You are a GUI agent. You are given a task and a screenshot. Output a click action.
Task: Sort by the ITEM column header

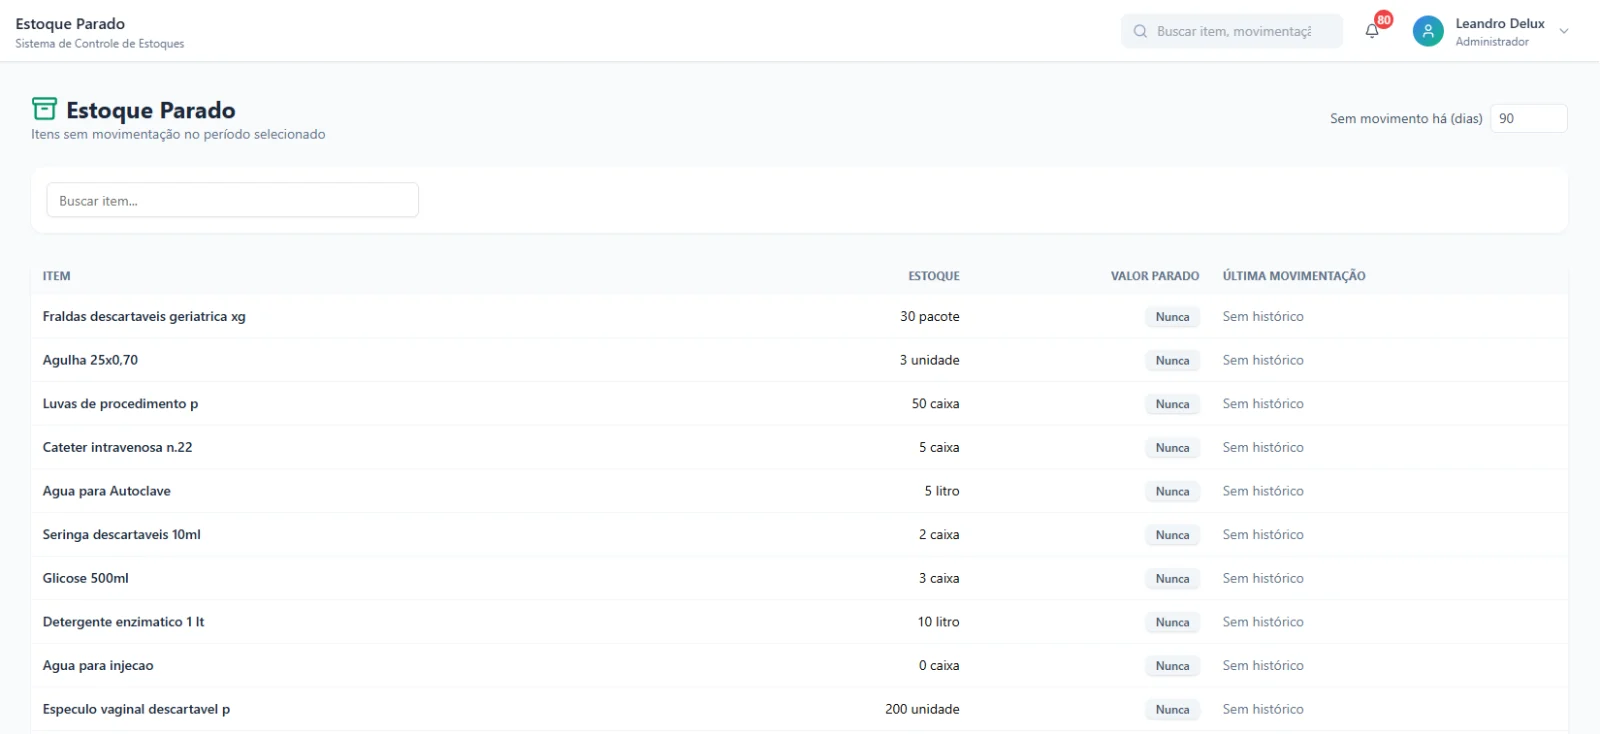coord(57,276)
